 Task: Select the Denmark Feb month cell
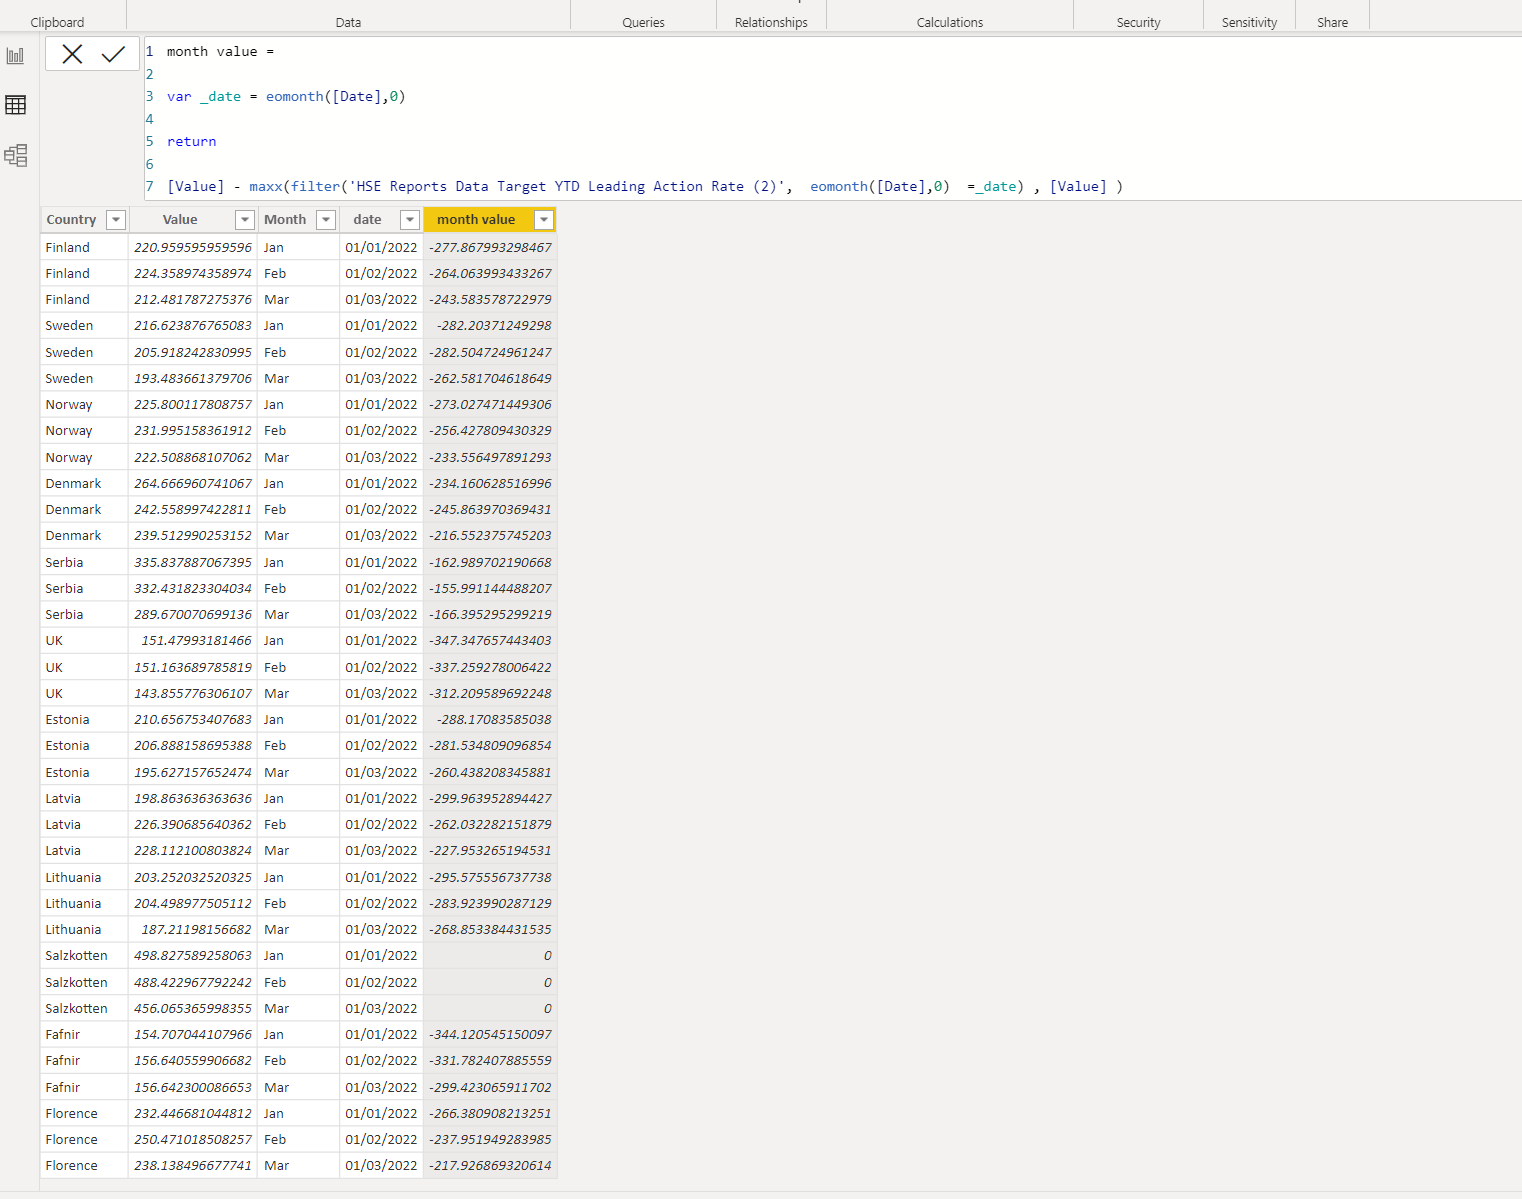point(298,510)
